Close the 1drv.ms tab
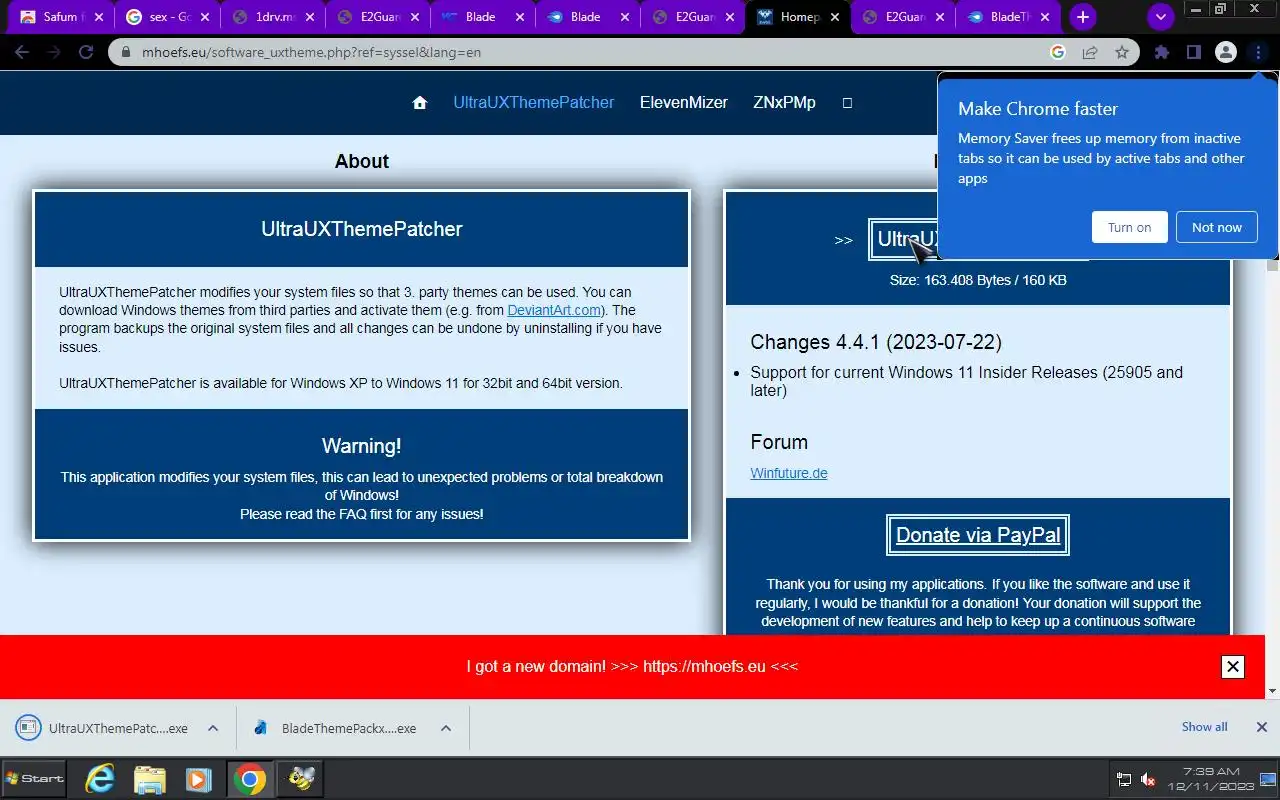 [x=309, y=17]
